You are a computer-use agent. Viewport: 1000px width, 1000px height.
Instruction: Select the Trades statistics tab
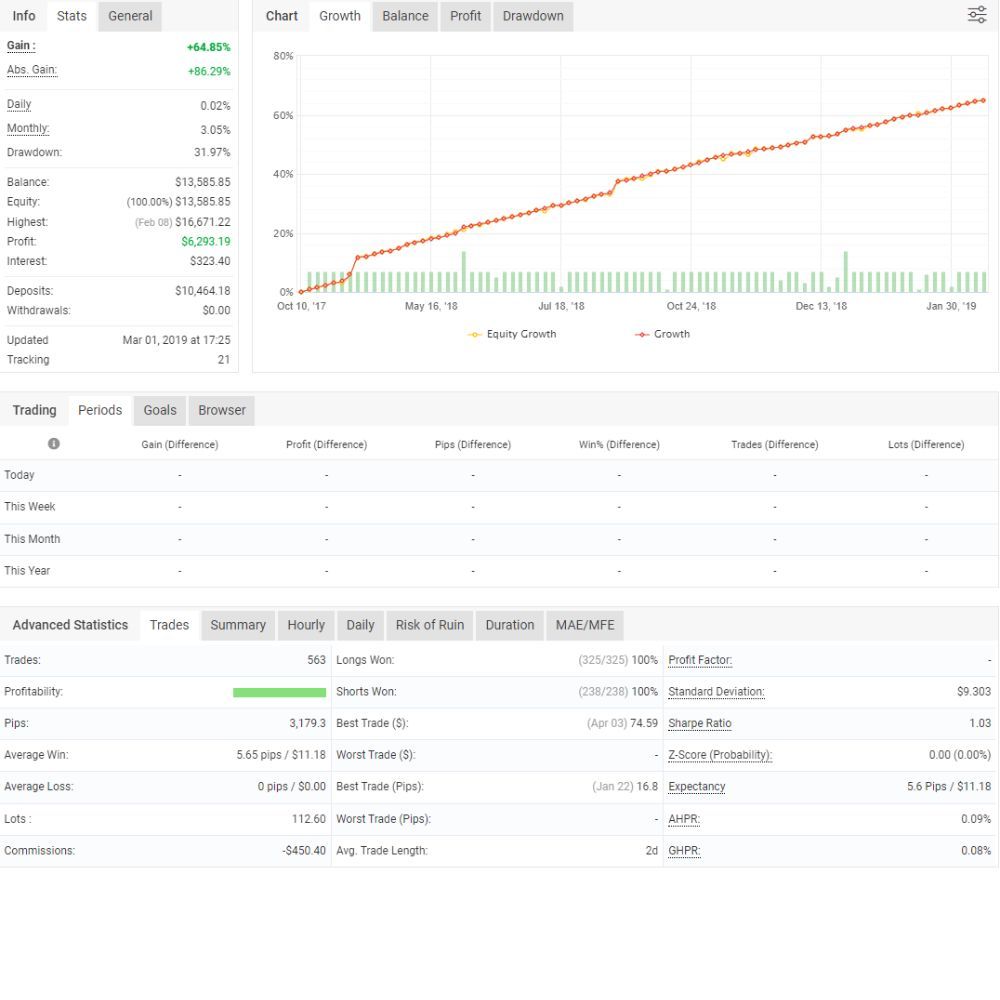[169, 625]
